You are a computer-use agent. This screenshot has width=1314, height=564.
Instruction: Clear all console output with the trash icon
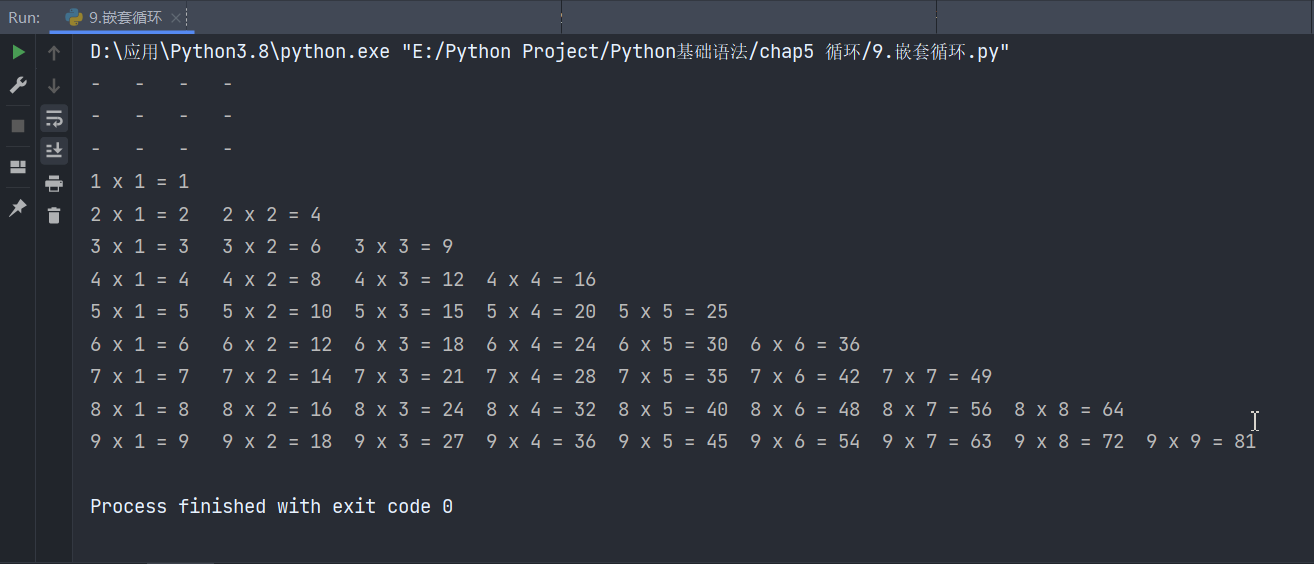[54, 215]
